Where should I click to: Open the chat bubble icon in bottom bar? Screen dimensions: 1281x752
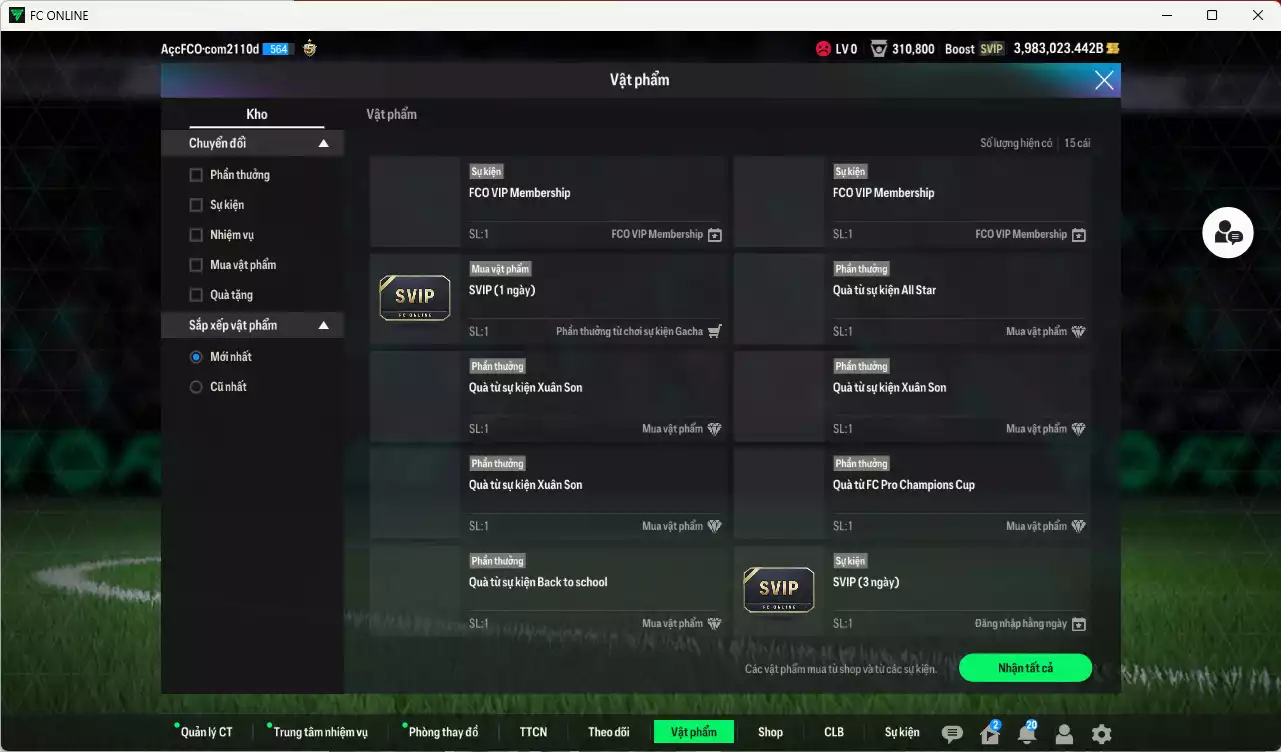pos(953,734)
